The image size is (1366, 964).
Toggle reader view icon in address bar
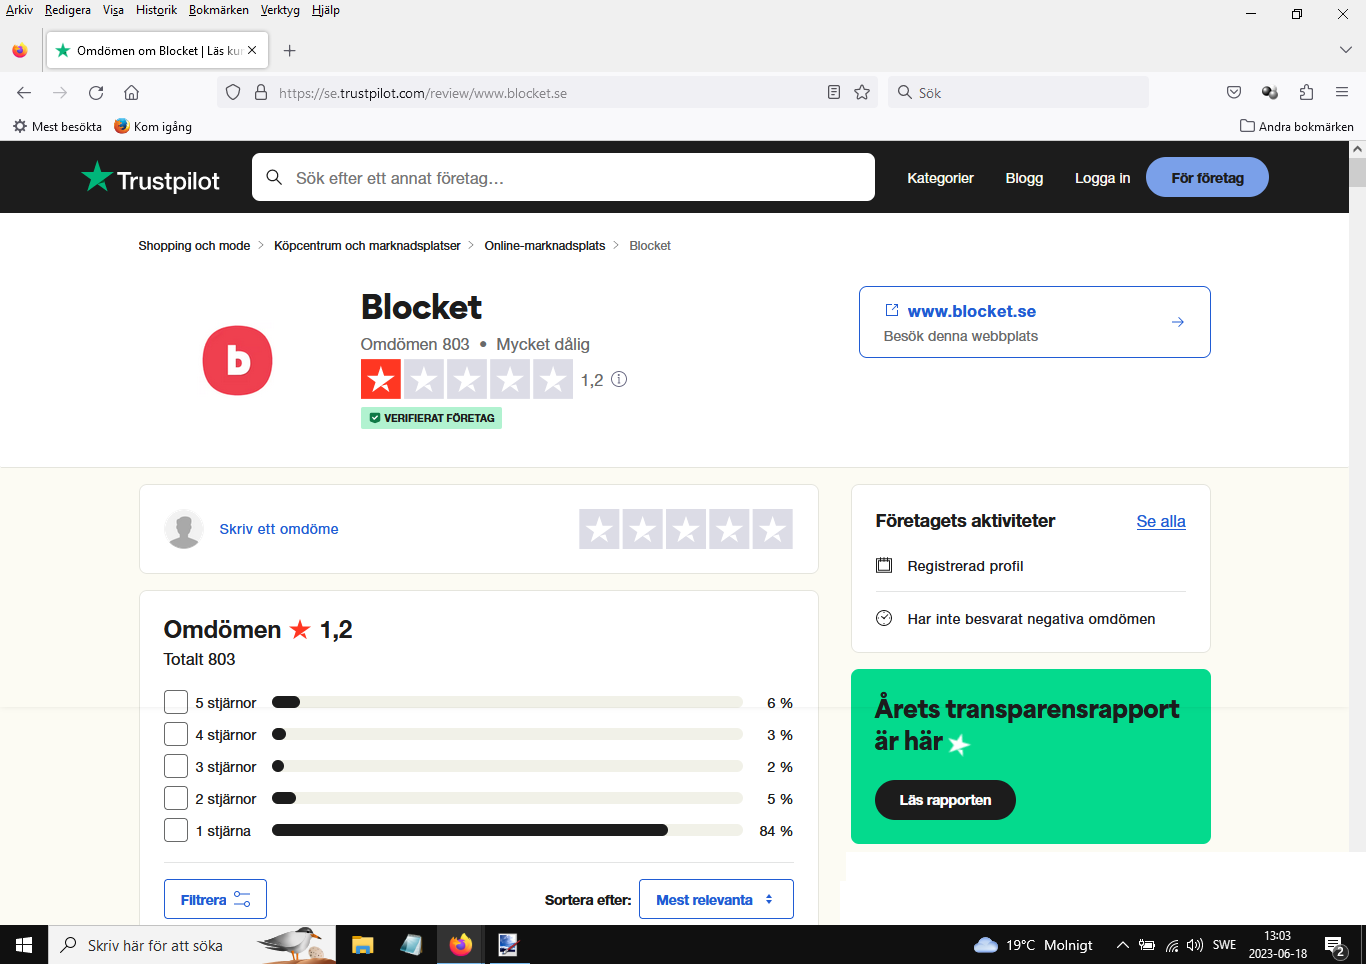(x=834, y=93)
